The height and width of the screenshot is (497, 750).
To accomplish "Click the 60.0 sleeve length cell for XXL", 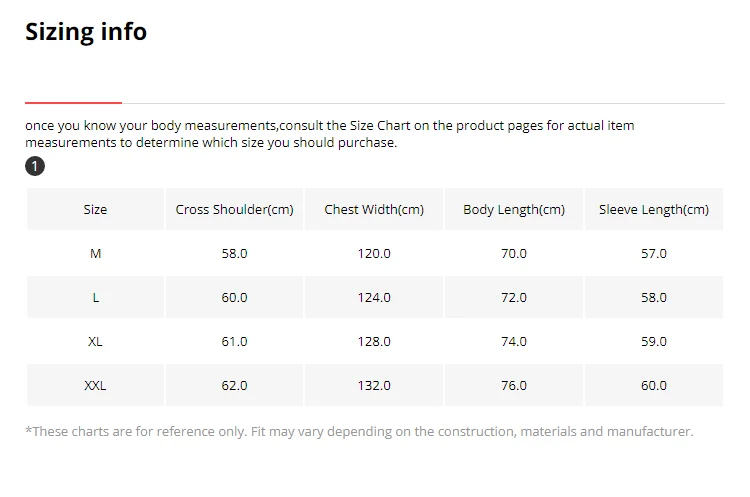I will pyautogui.click(x=654, y=386).
